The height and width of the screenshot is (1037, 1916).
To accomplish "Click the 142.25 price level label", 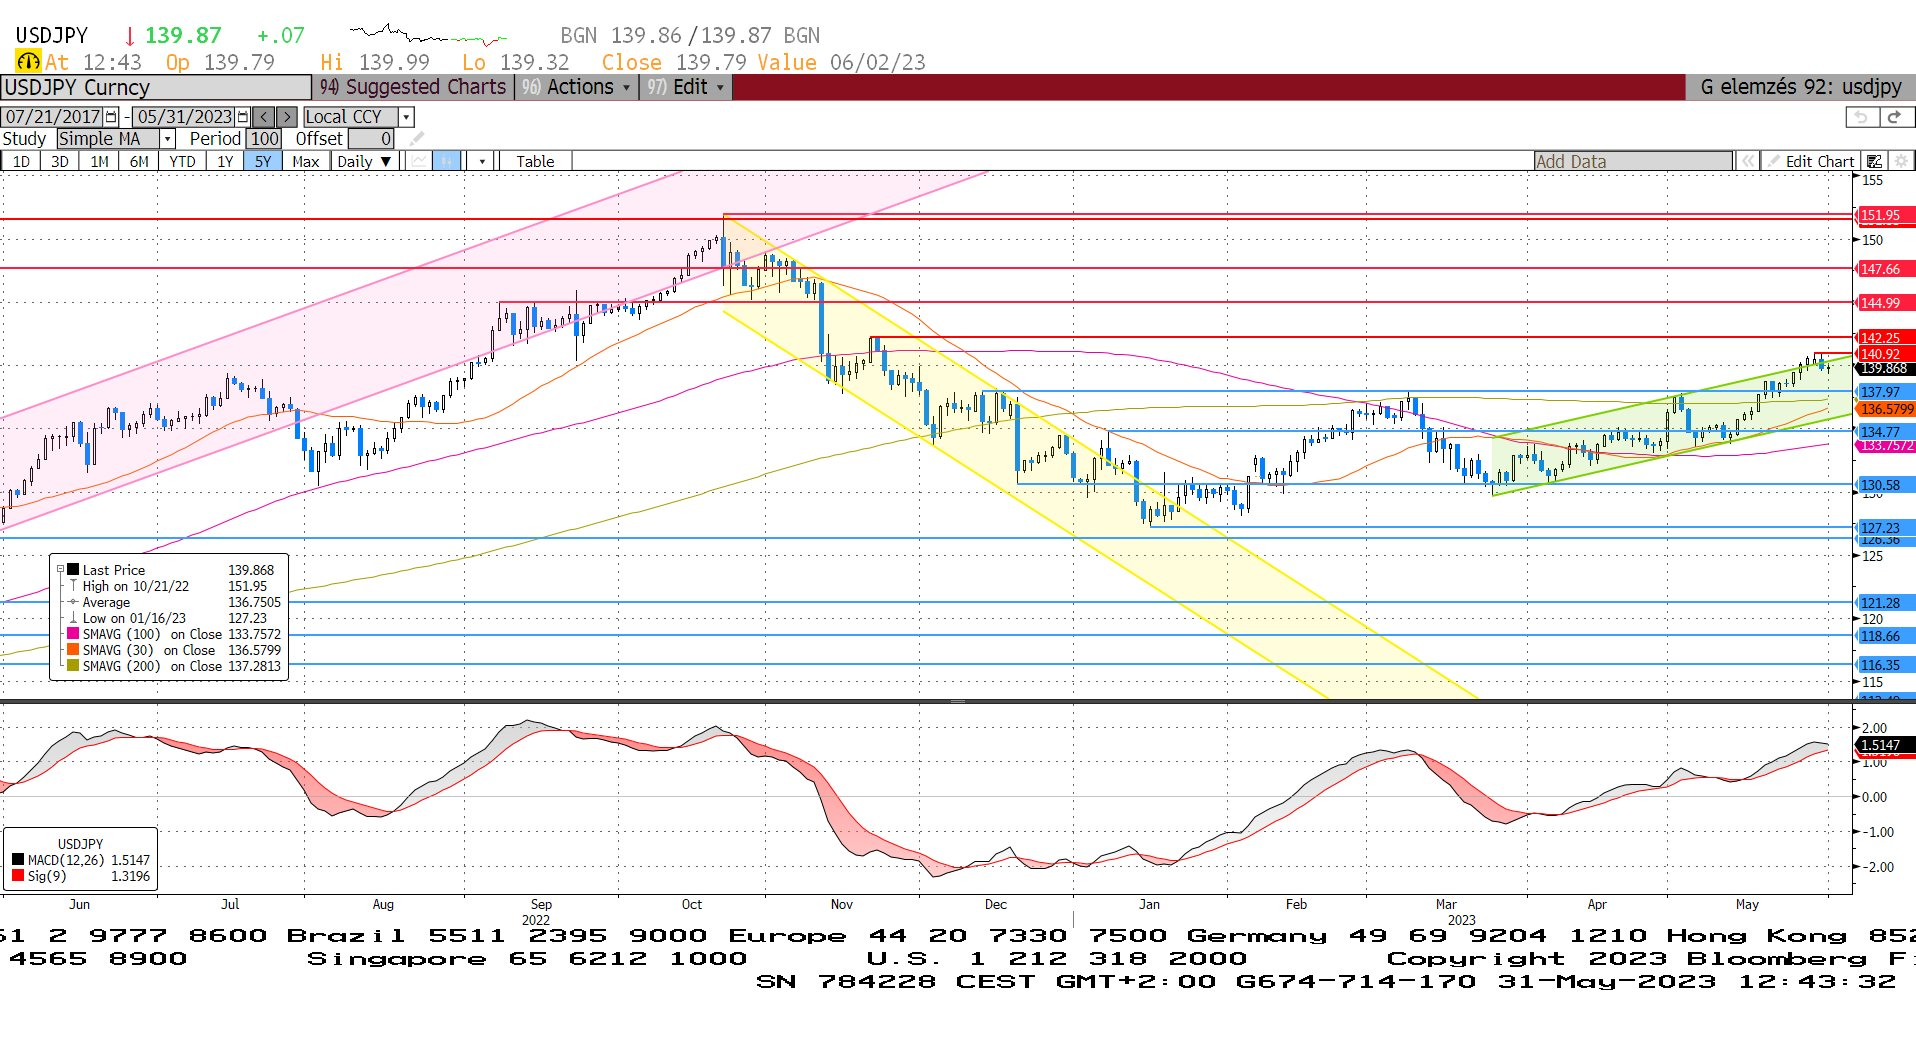I will pyautogui.click(x=1885, y=338).
